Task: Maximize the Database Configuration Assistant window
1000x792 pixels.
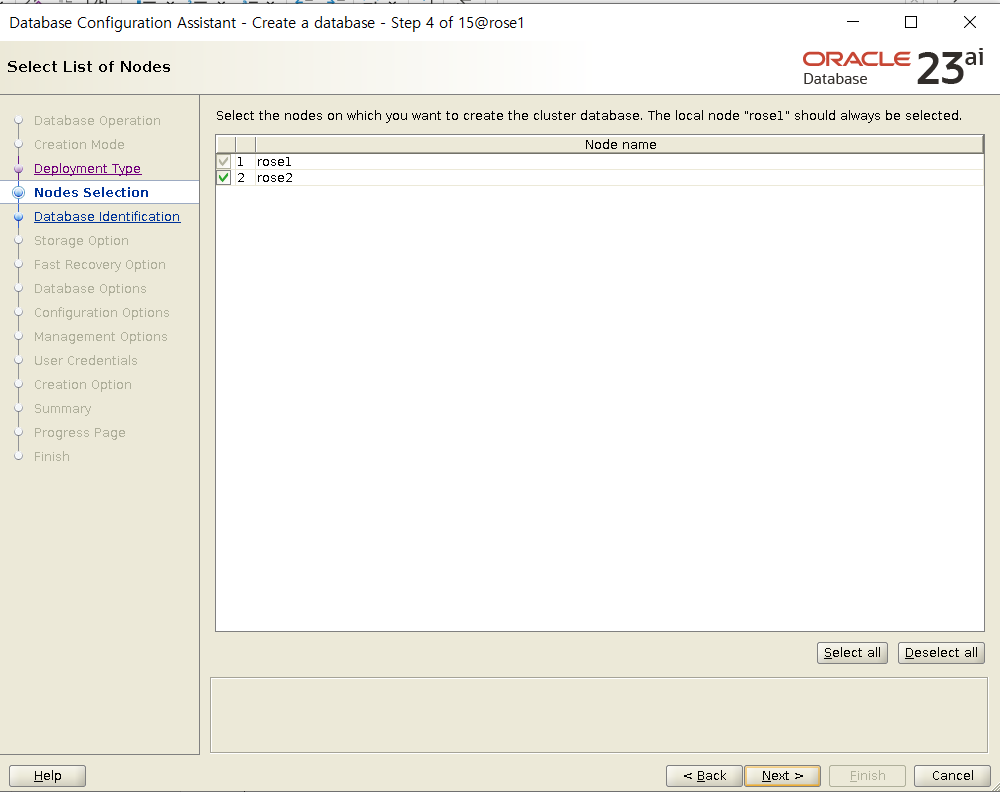Action: (x=911, y=22)
